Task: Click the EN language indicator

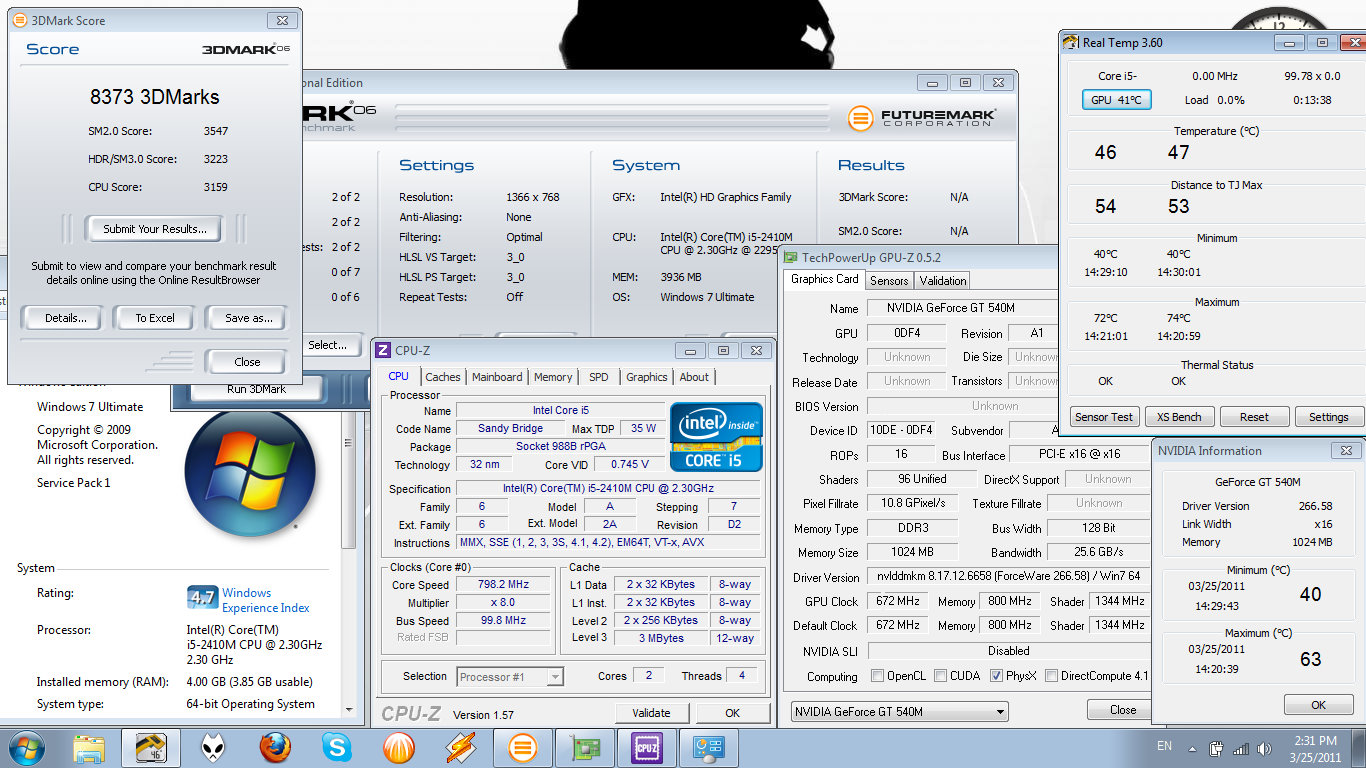Action: [1164, 746]
